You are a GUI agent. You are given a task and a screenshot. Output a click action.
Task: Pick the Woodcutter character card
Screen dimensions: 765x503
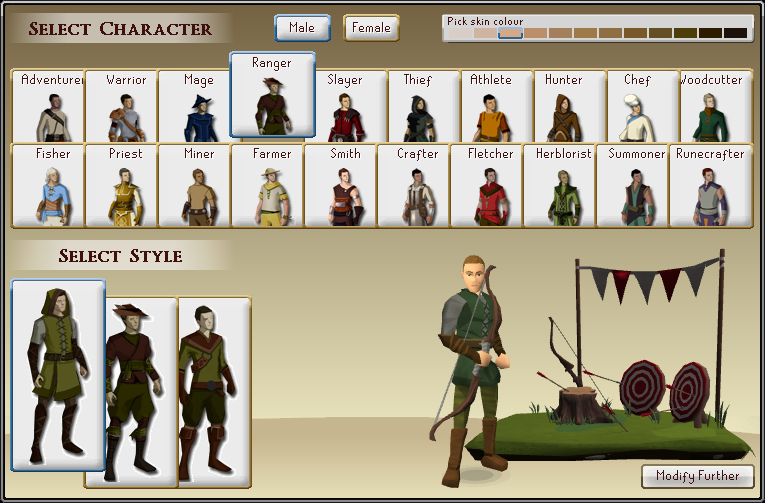tap(716, 107)
